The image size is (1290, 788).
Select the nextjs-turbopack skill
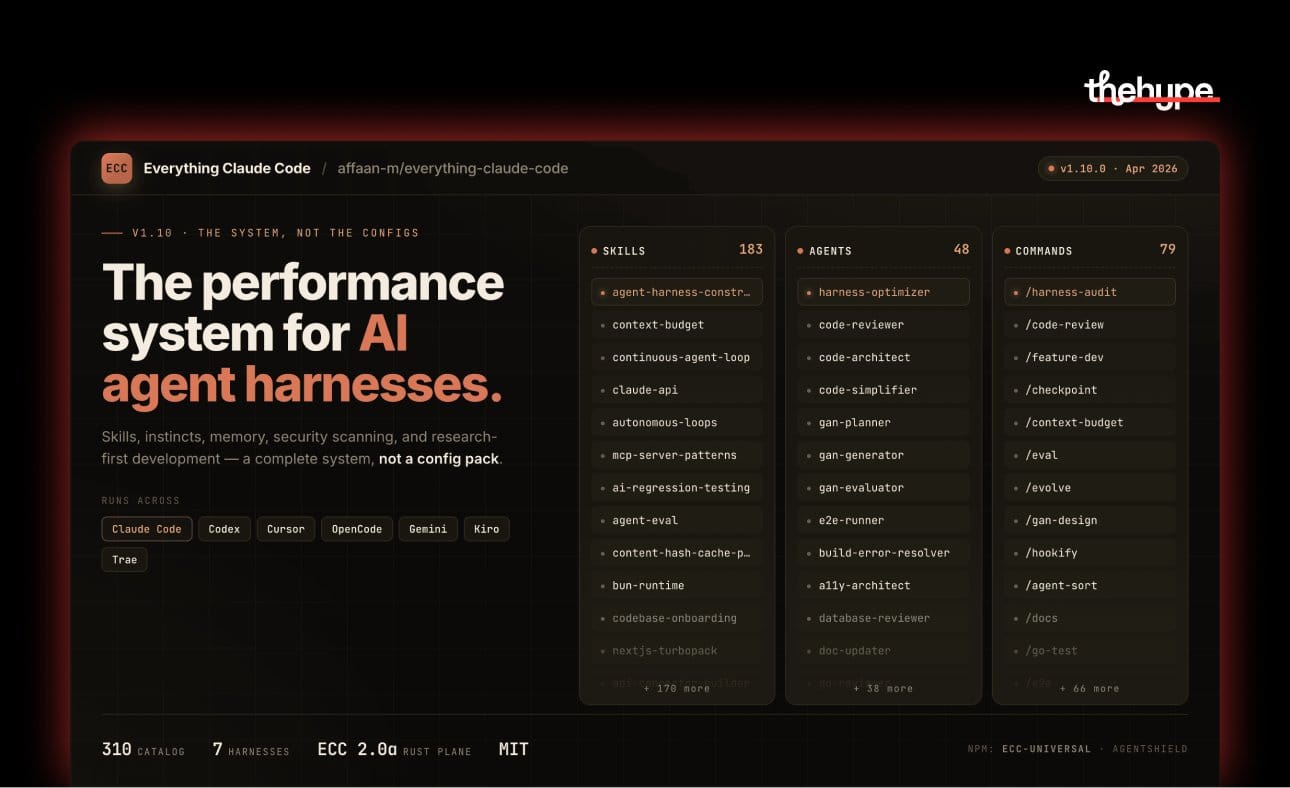[x=677, y=651]
